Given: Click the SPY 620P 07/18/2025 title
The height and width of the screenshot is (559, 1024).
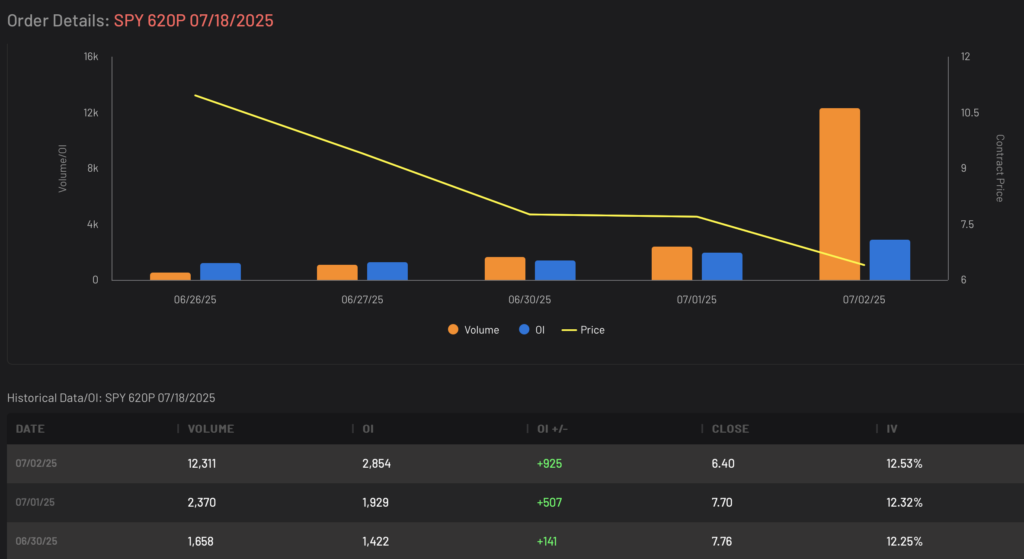Looking at the screenshot, I should click(x=193, y=20).
